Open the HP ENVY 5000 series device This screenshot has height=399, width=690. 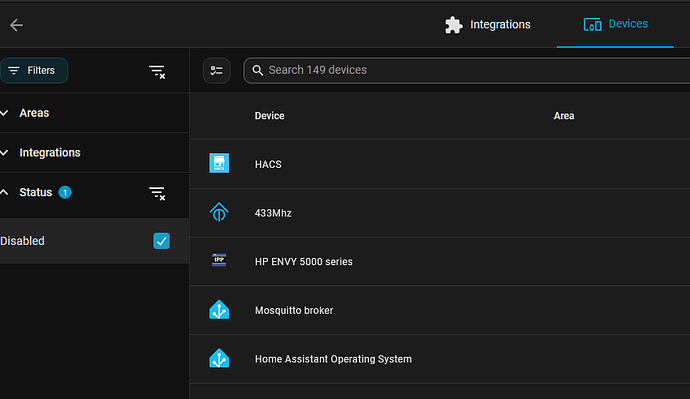point(440,262)
